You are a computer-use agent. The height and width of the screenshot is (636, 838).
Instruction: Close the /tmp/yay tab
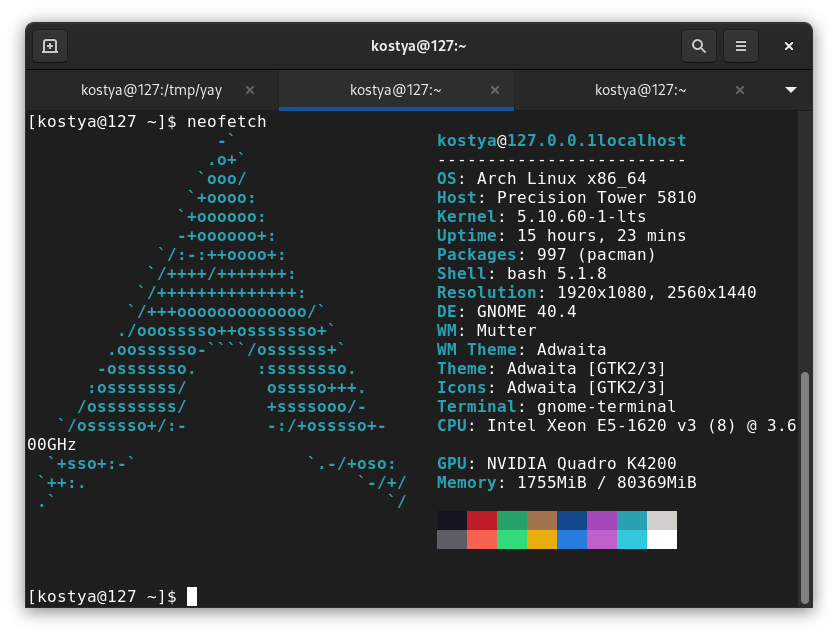pos(250,90)
